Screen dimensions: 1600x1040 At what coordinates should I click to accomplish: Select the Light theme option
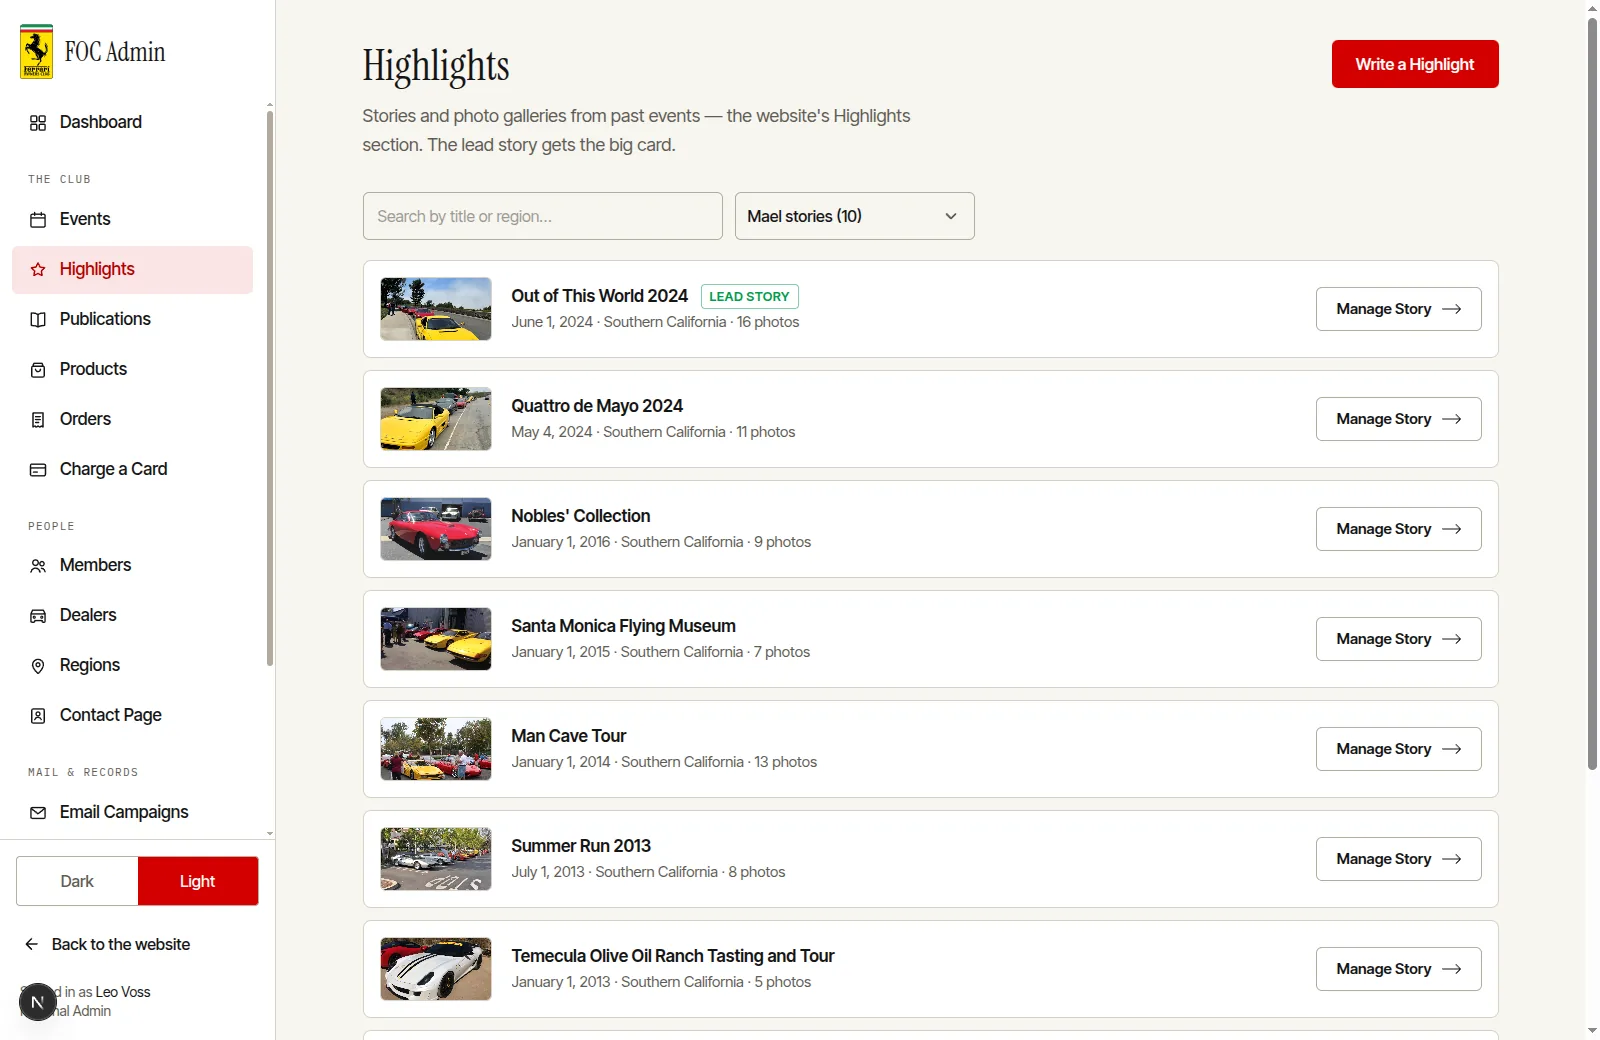[x=198, y=881]
